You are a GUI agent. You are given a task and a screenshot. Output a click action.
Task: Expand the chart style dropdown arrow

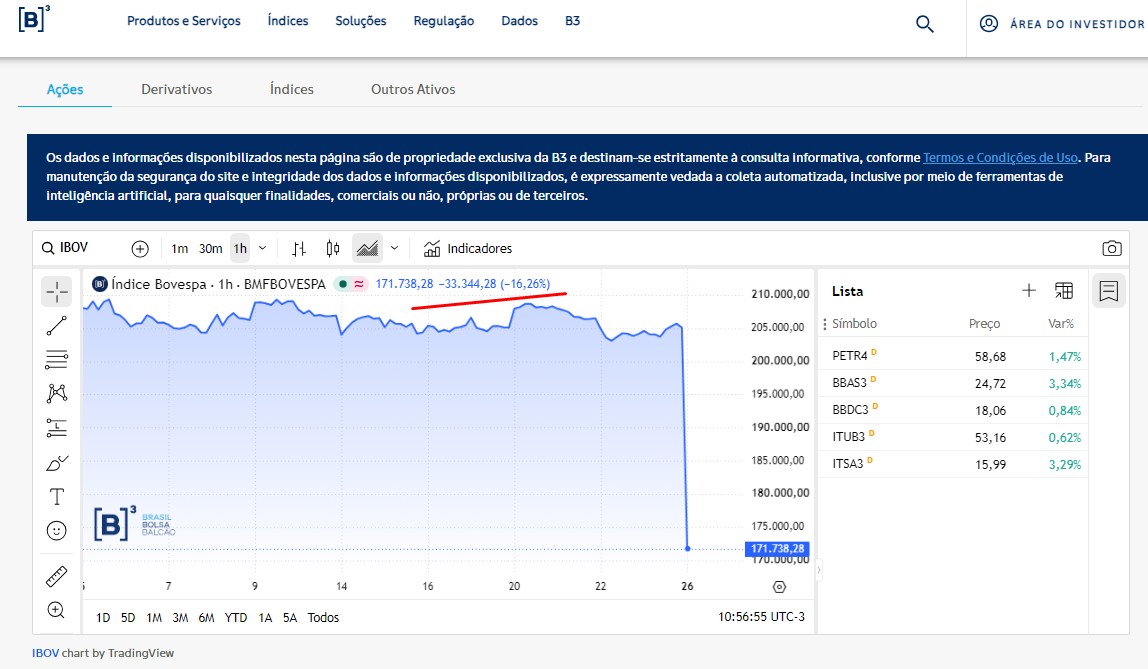[x=394, y=248]
